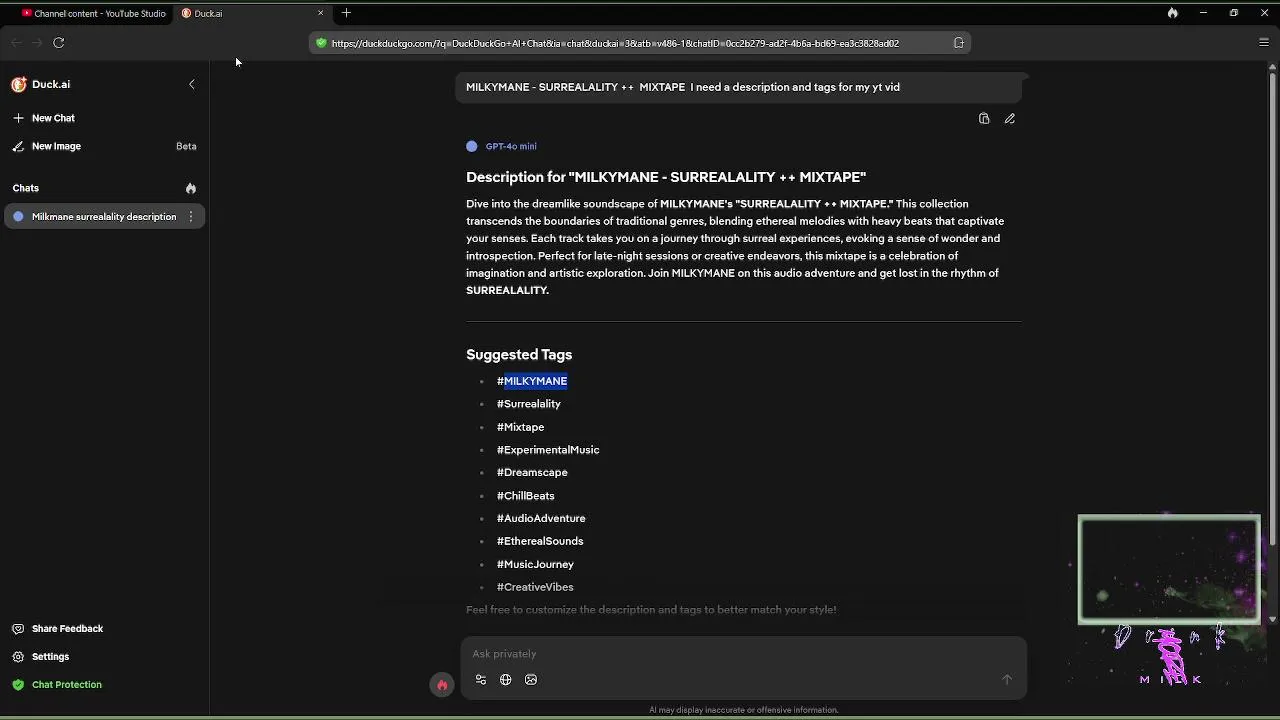Click the GPT-4o mini model label
Viewport: 1280px width, 720px height.
[511, 146]
